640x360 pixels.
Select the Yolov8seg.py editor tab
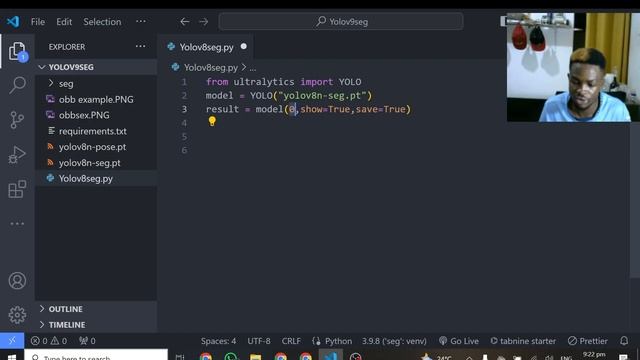pyautogui.click(x=206, y=47)
